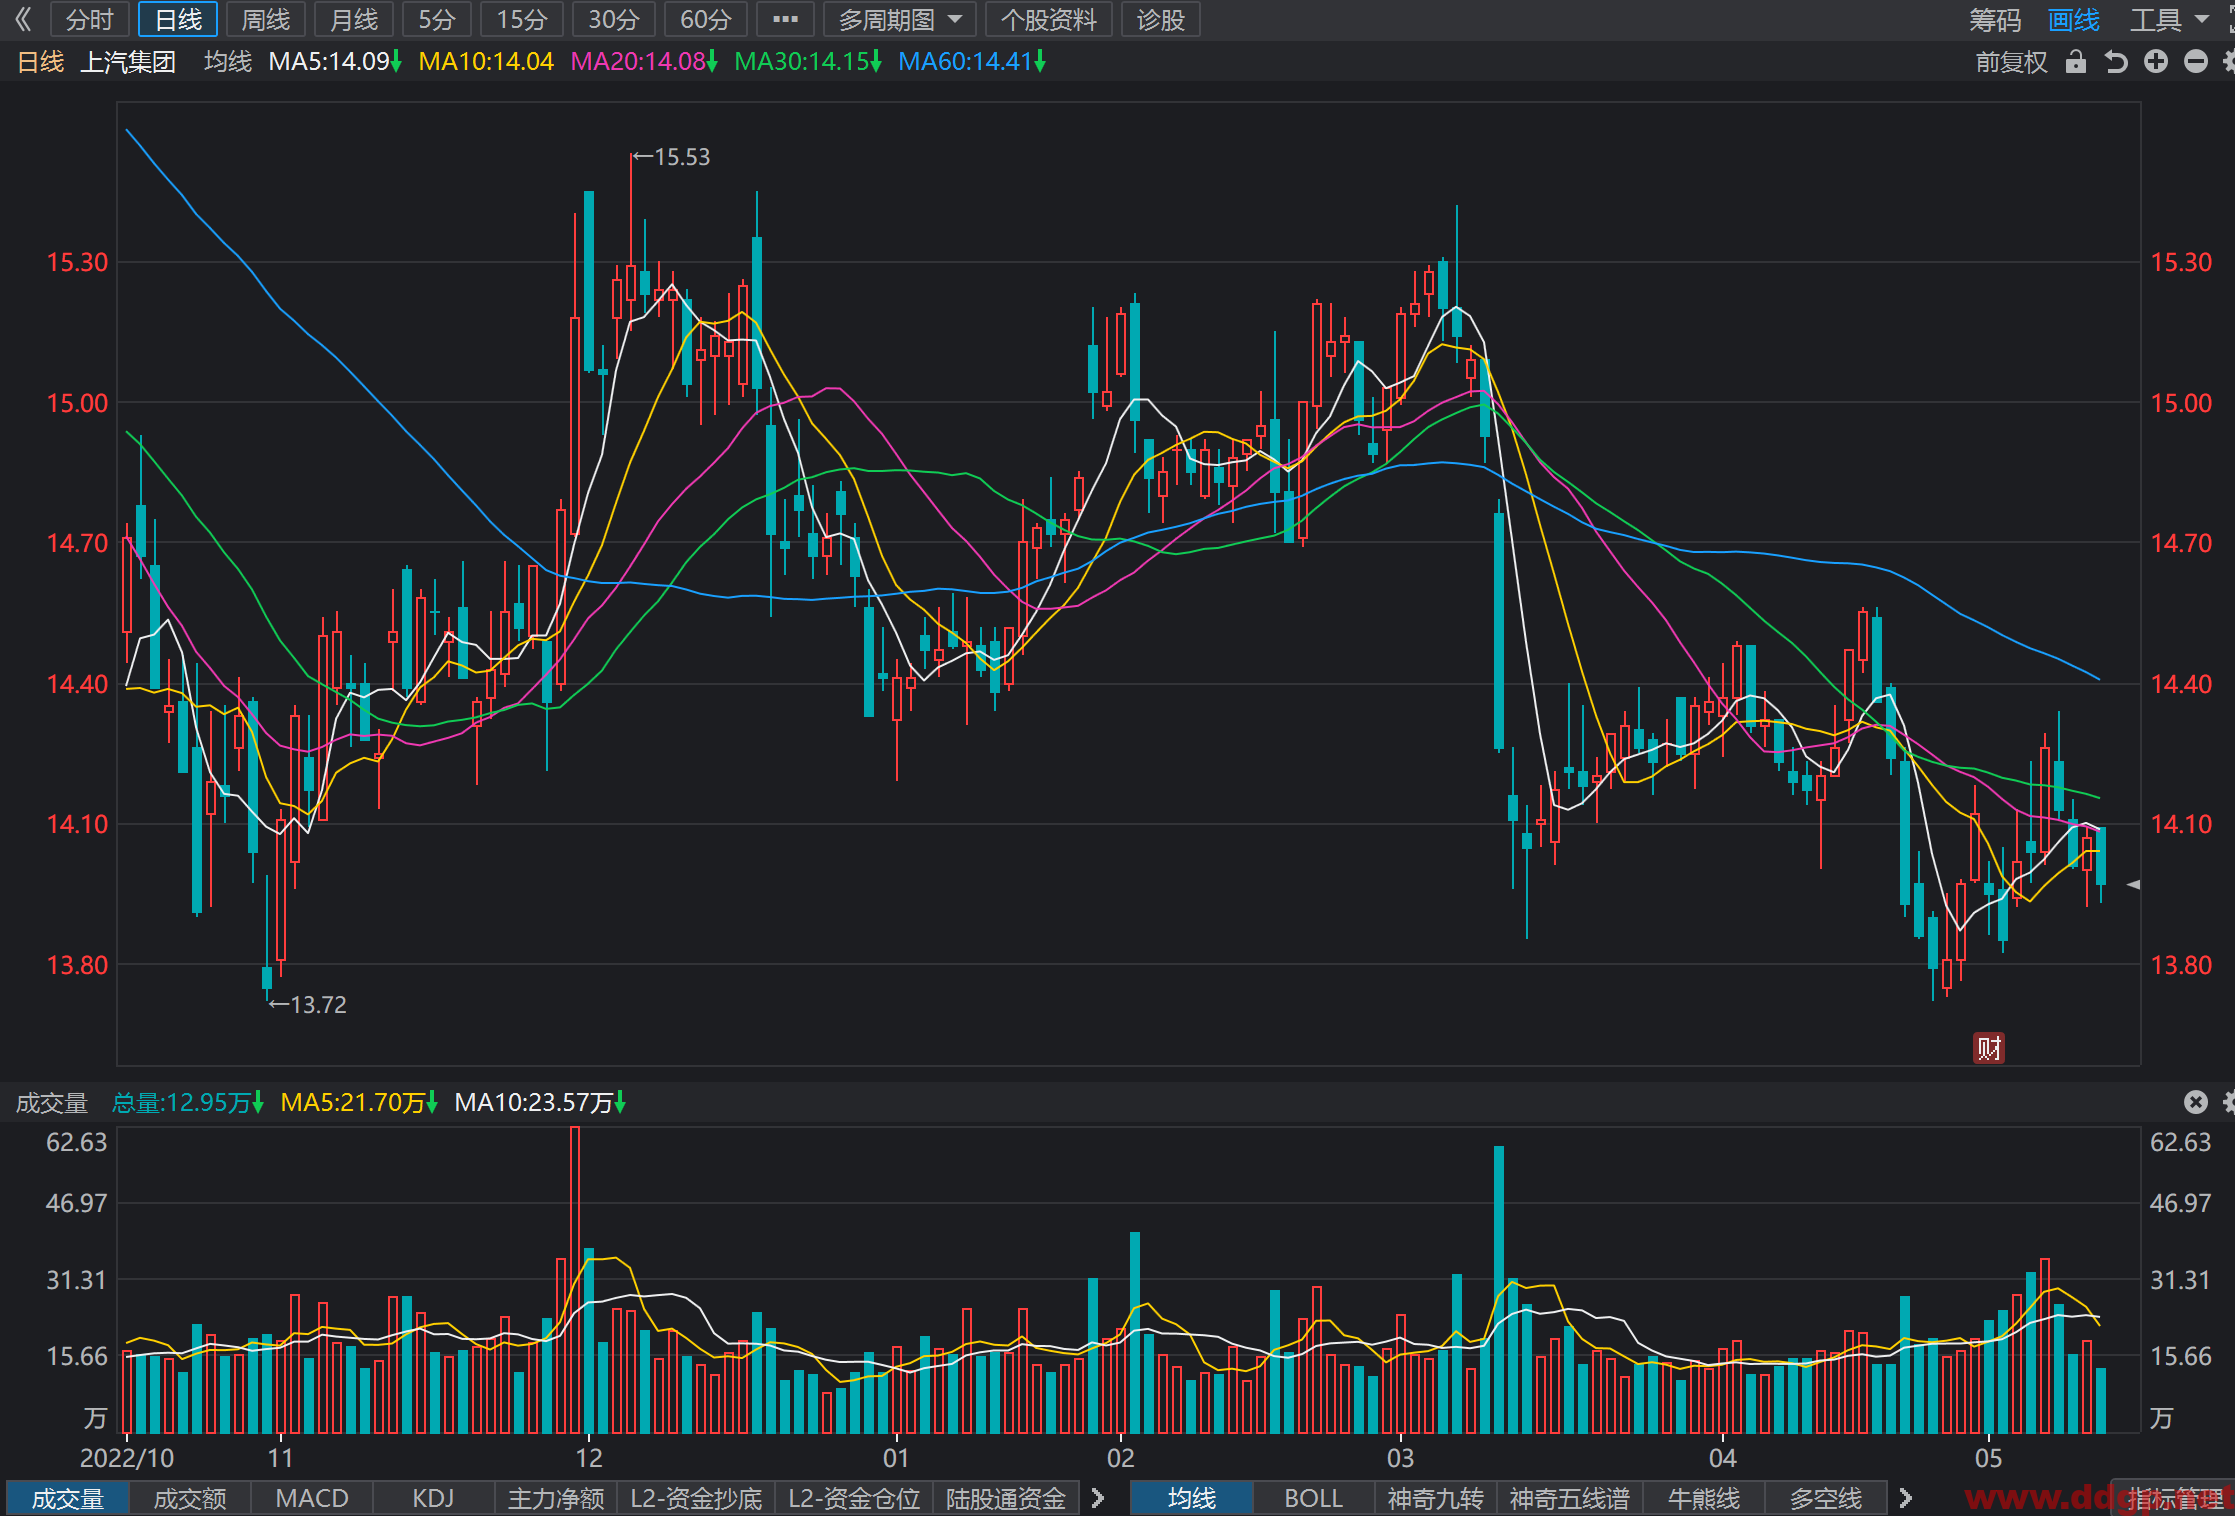Click the 2022/10 date label on time axis

tap(127, 1458)
